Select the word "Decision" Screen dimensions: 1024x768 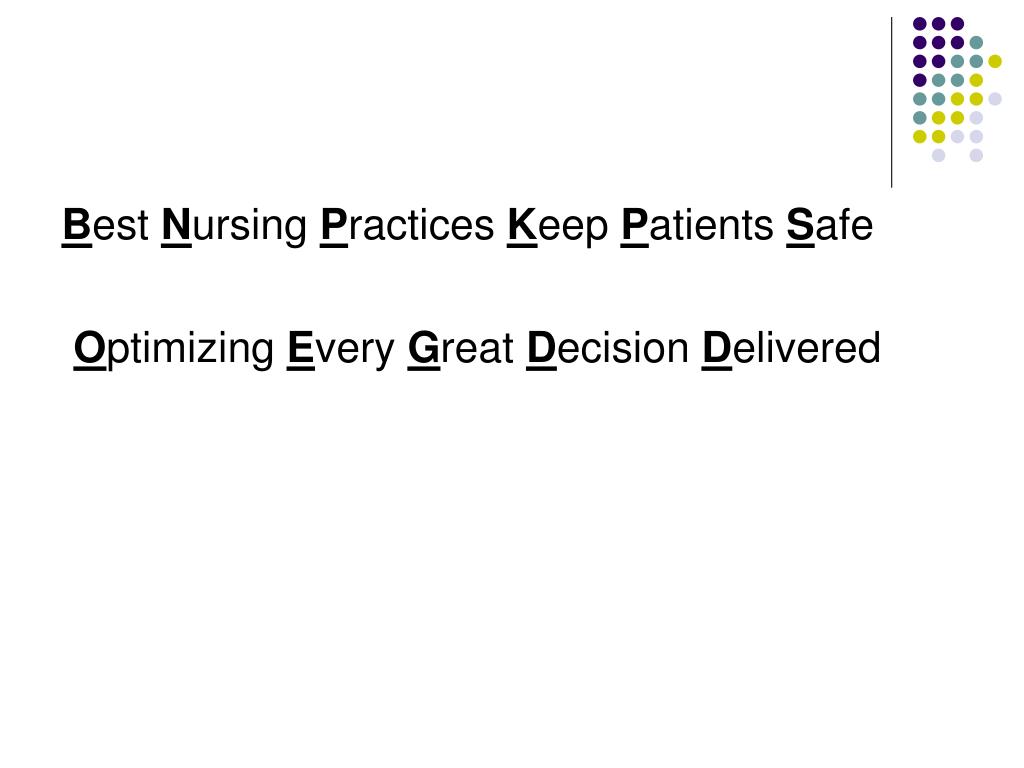pyautogui.click(x=607, y=348)
